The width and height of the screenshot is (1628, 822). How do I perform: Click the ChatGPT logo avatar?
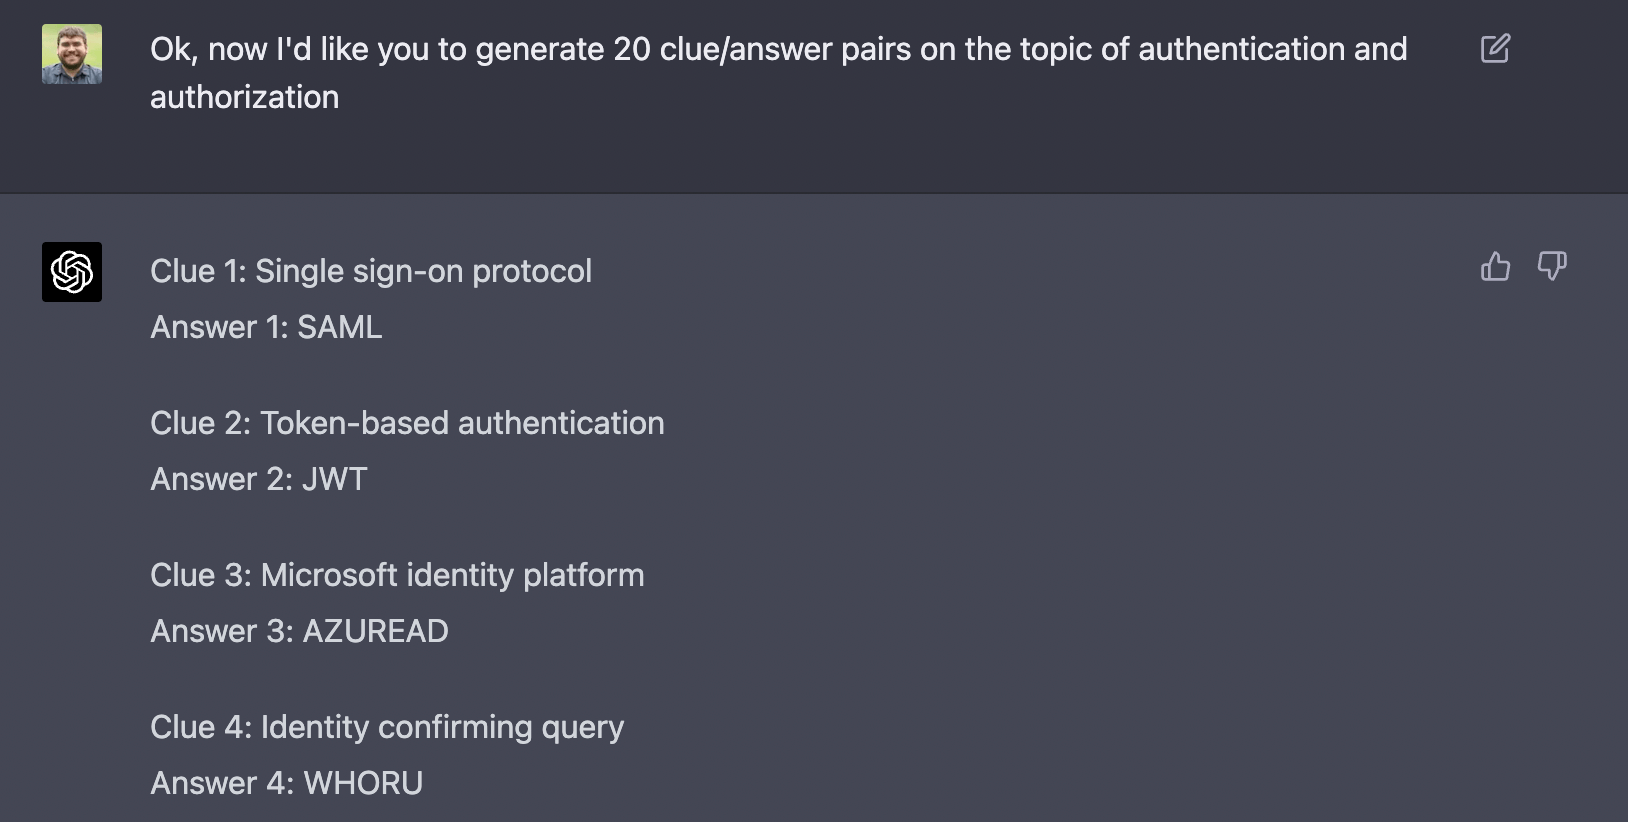point(72,272)
